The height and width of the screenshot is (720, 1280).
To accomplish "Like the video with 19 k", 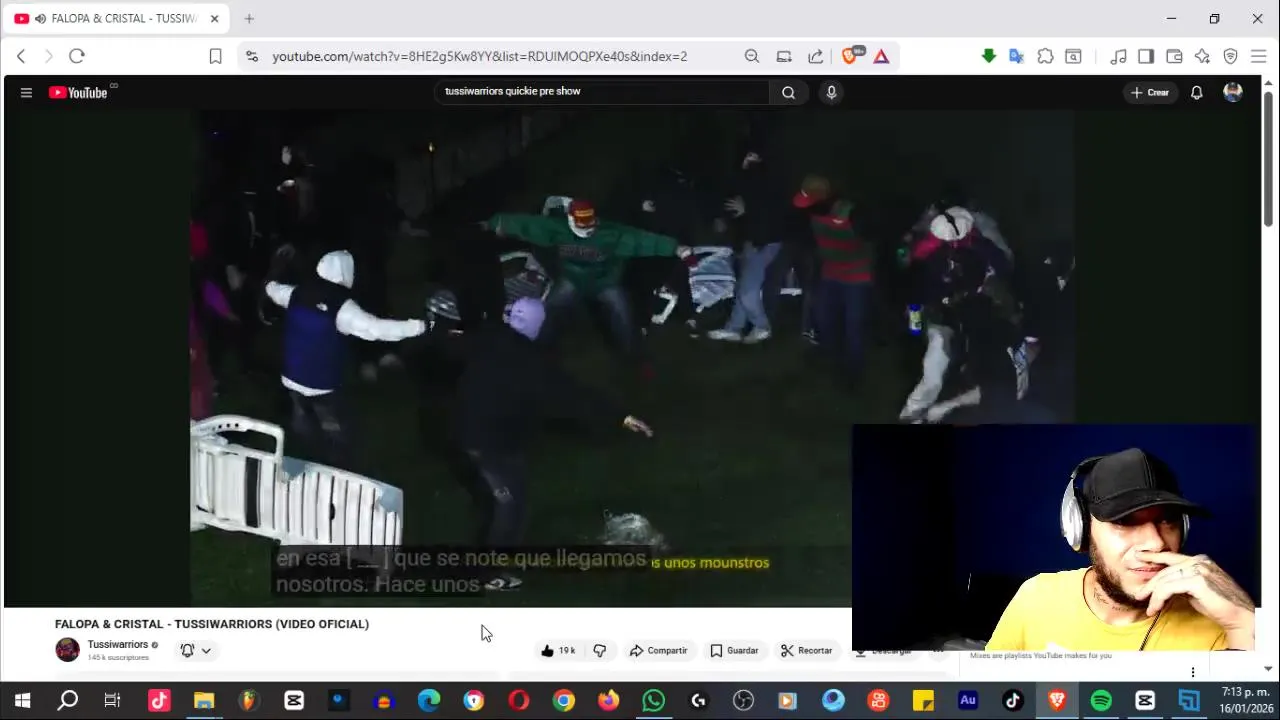I will point(558,650).
